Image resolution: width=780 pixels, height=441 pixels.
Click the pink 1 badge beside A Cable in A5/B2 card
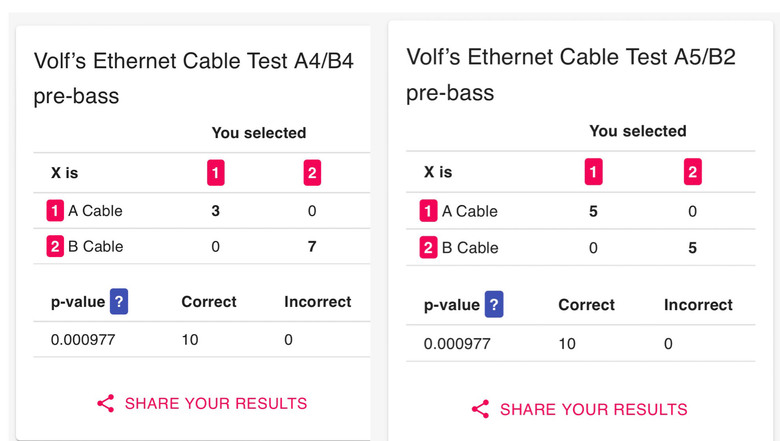coord(428,211)
